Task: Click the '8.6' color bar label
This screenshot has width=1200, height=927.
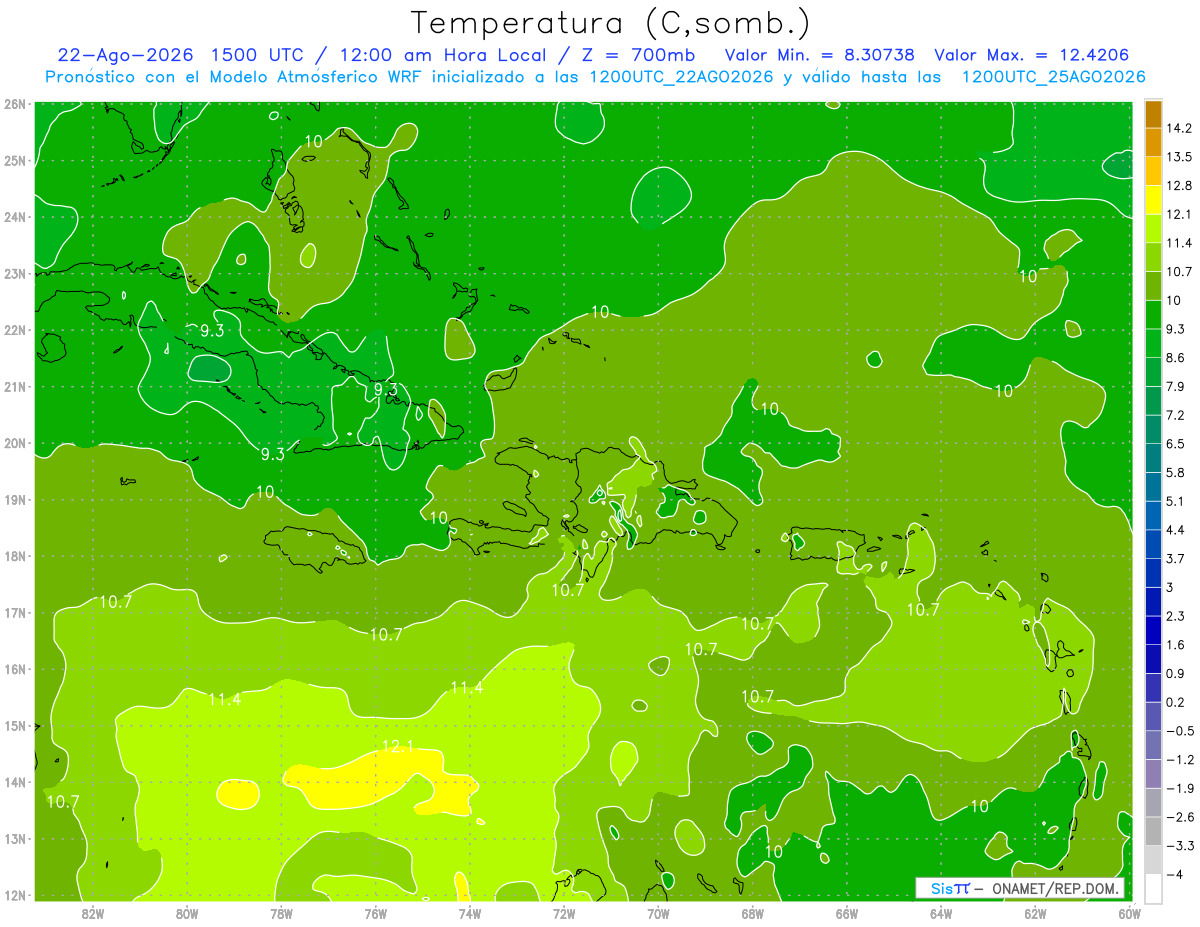Action: [x=1176, y=357]
